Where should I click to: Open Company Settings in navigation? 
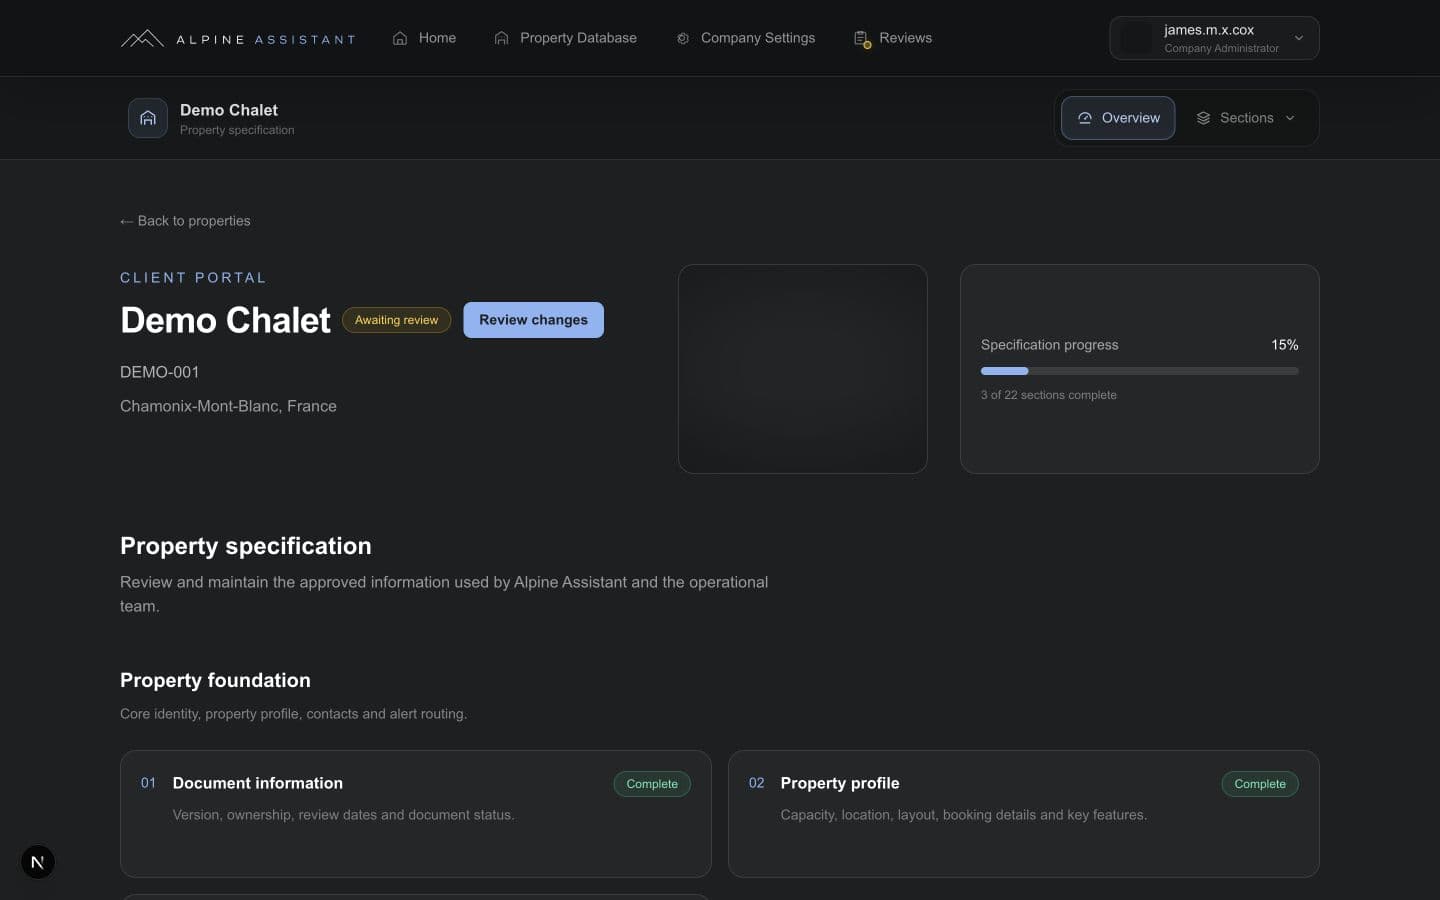point(745,38)
